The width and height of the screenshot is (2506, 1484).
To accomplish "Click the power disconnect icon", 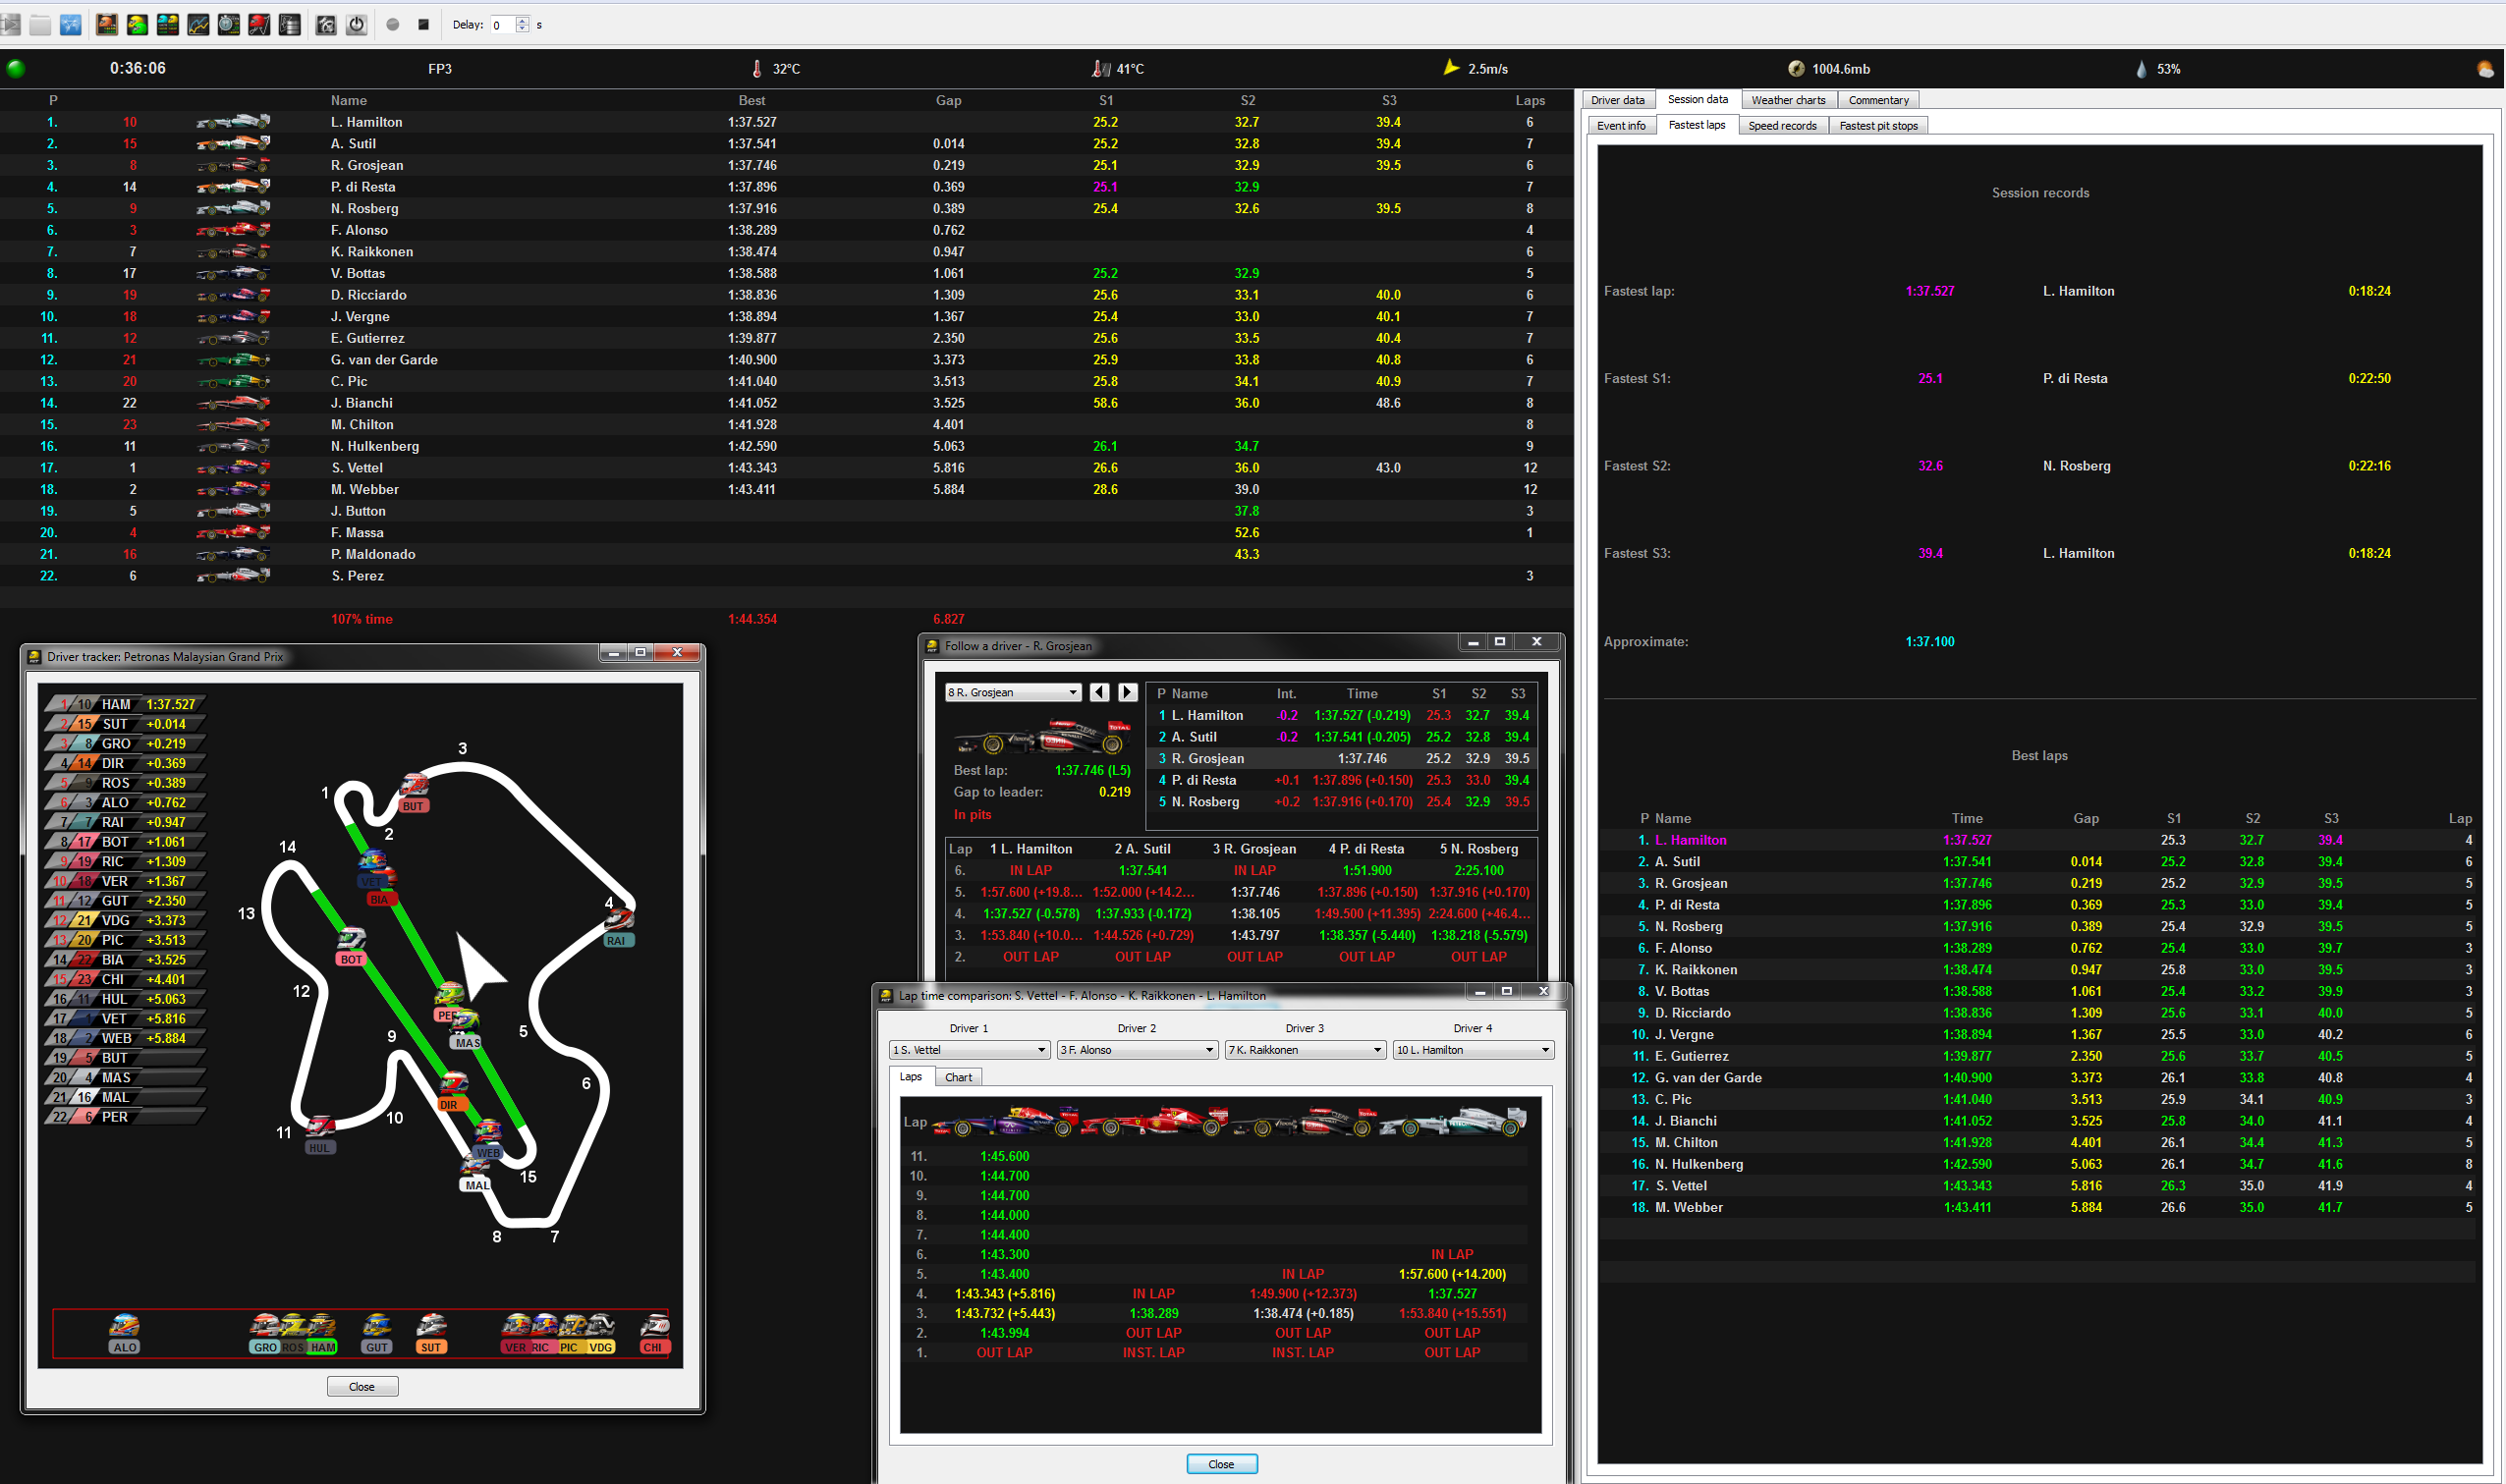I will click(356, 24).
